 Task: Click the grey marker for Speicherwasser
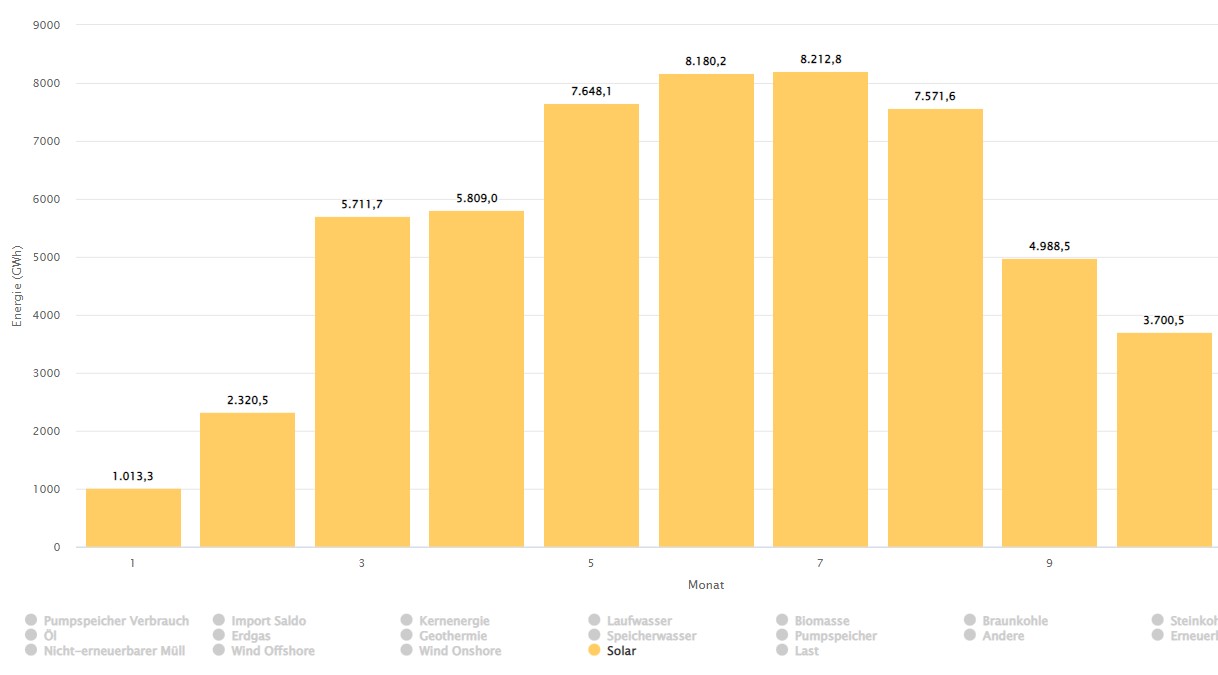click(595, 636)
